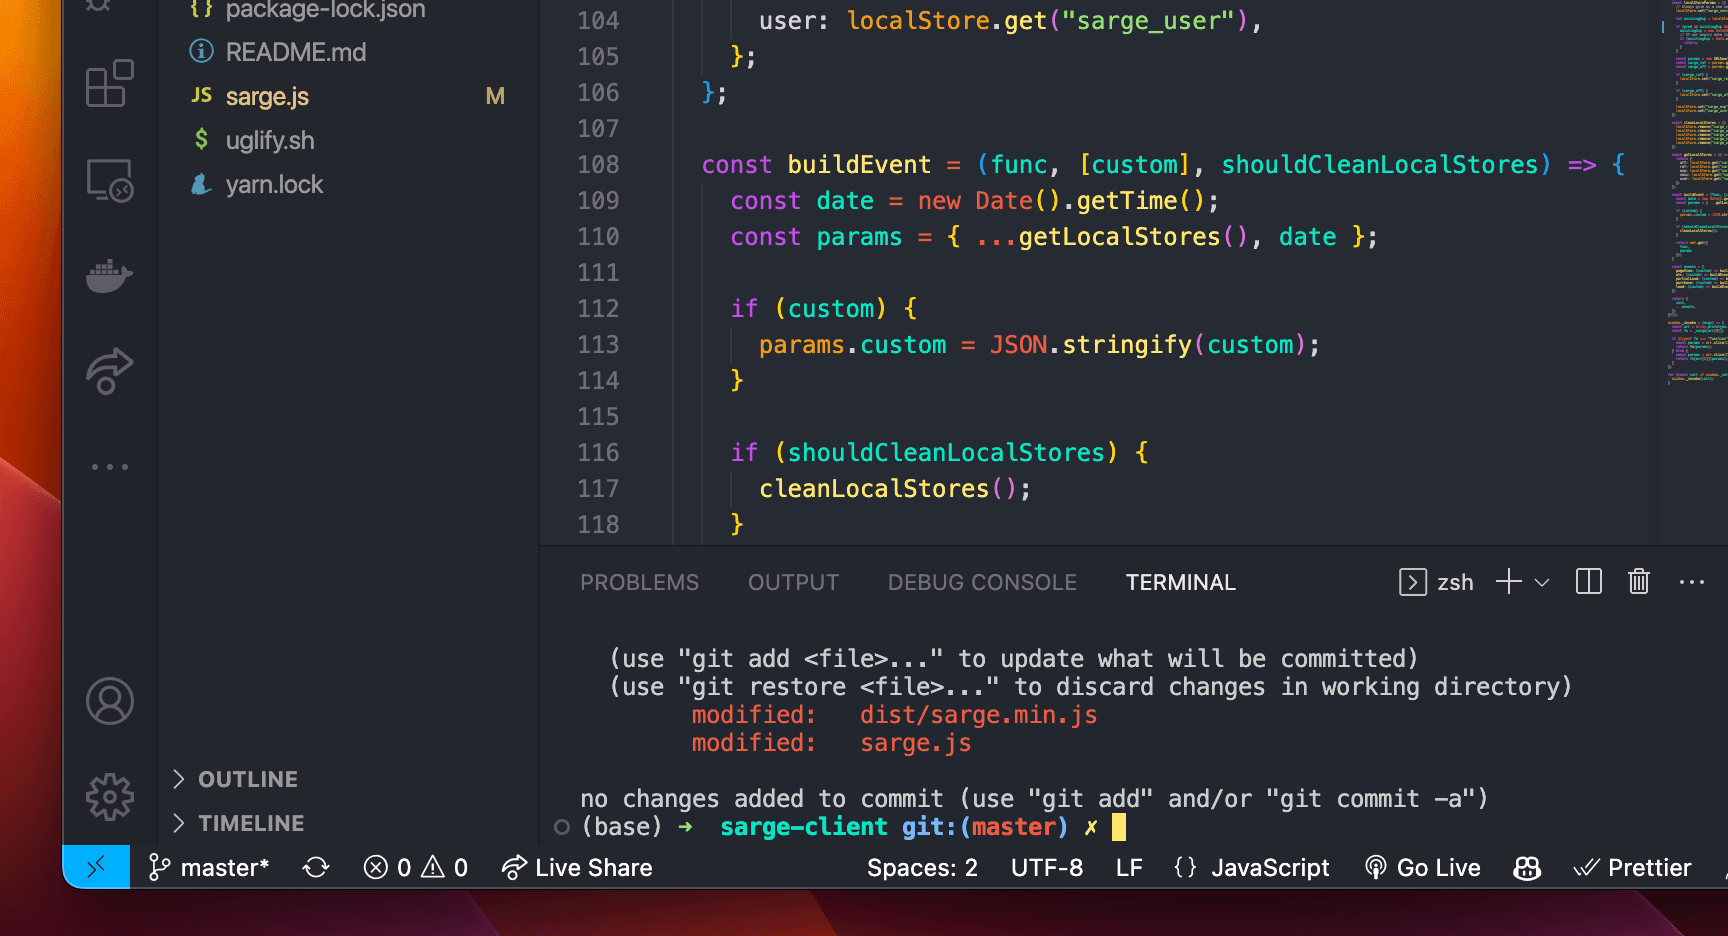Kill terminal with the trash icon
Viewport: 1728px width, 936px height.
click(x=1638, y=582)
